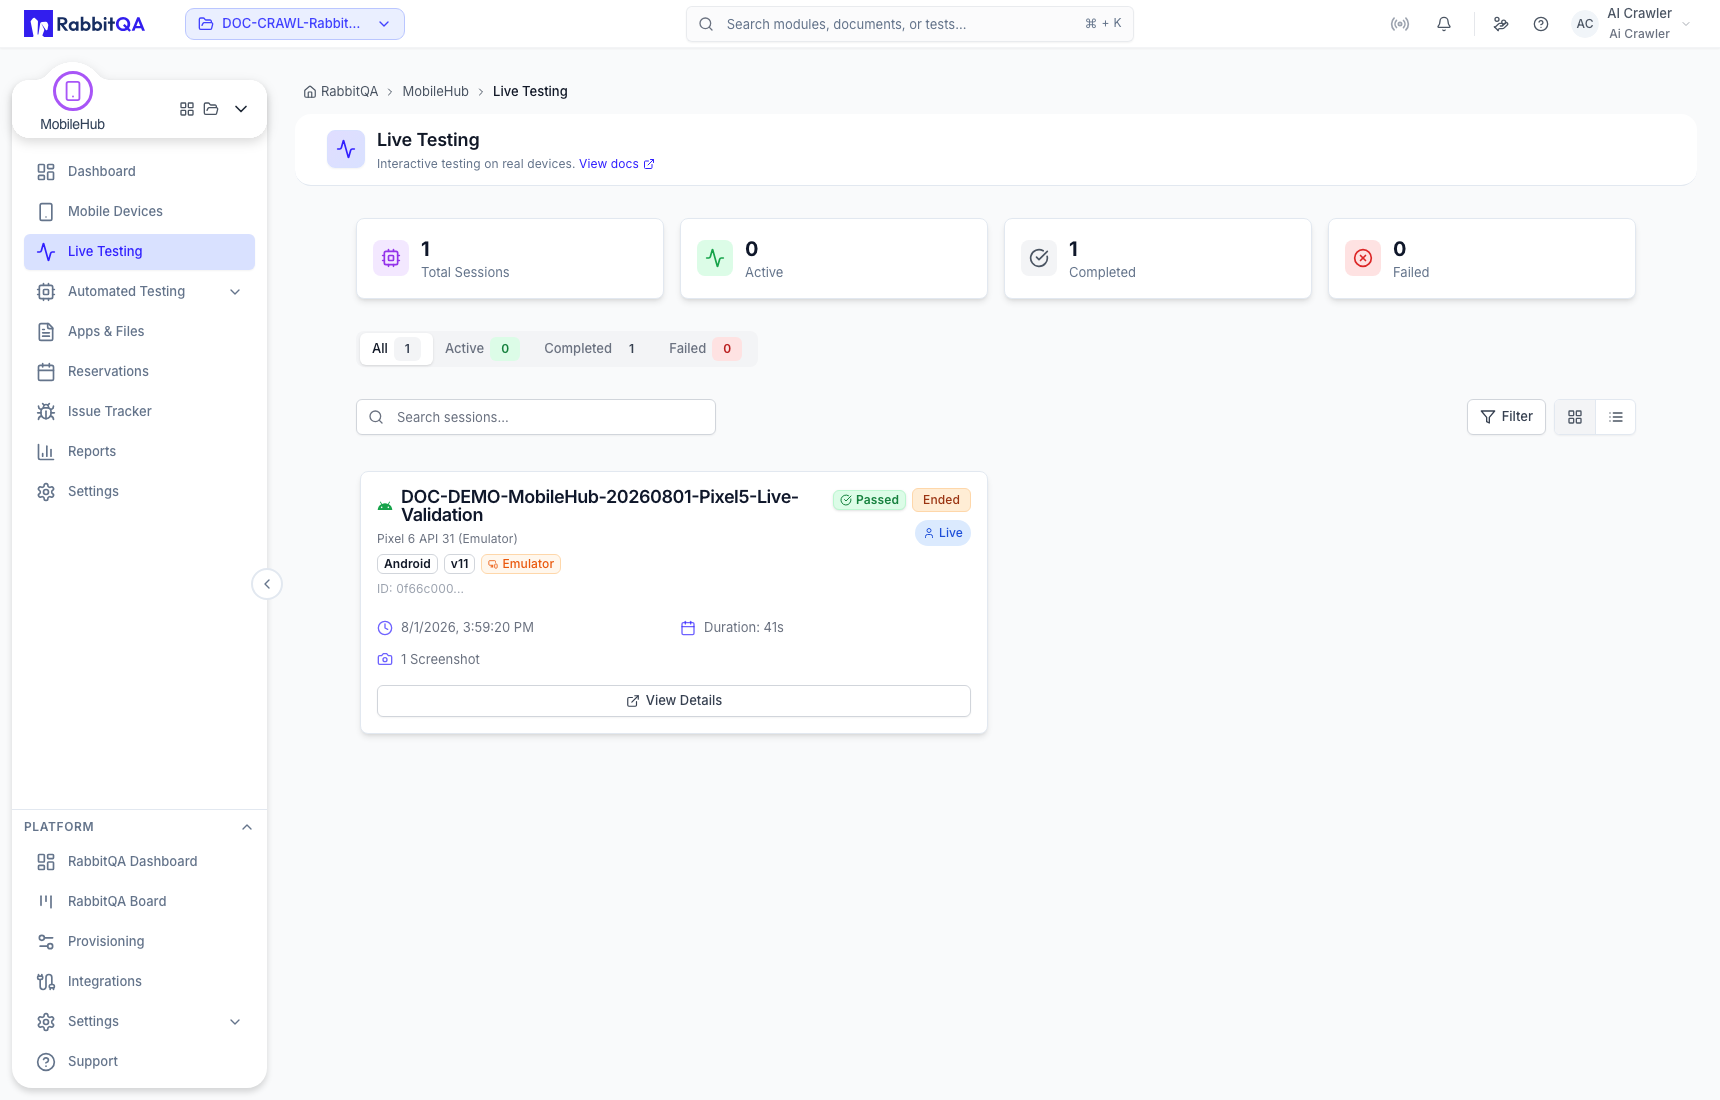Click the session timestamp clock icon
This screenshot has height=1100, width=1720.
[385, 628]
